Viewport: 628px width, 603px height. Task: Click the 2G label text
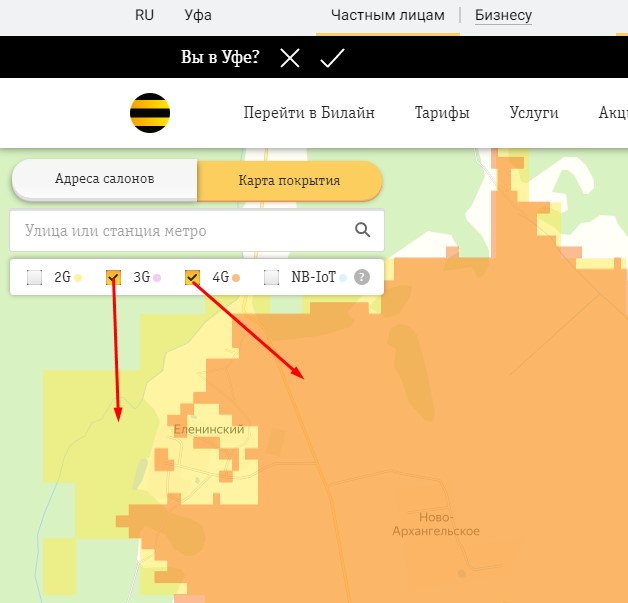pyautogui.click(x=62, y=277)
